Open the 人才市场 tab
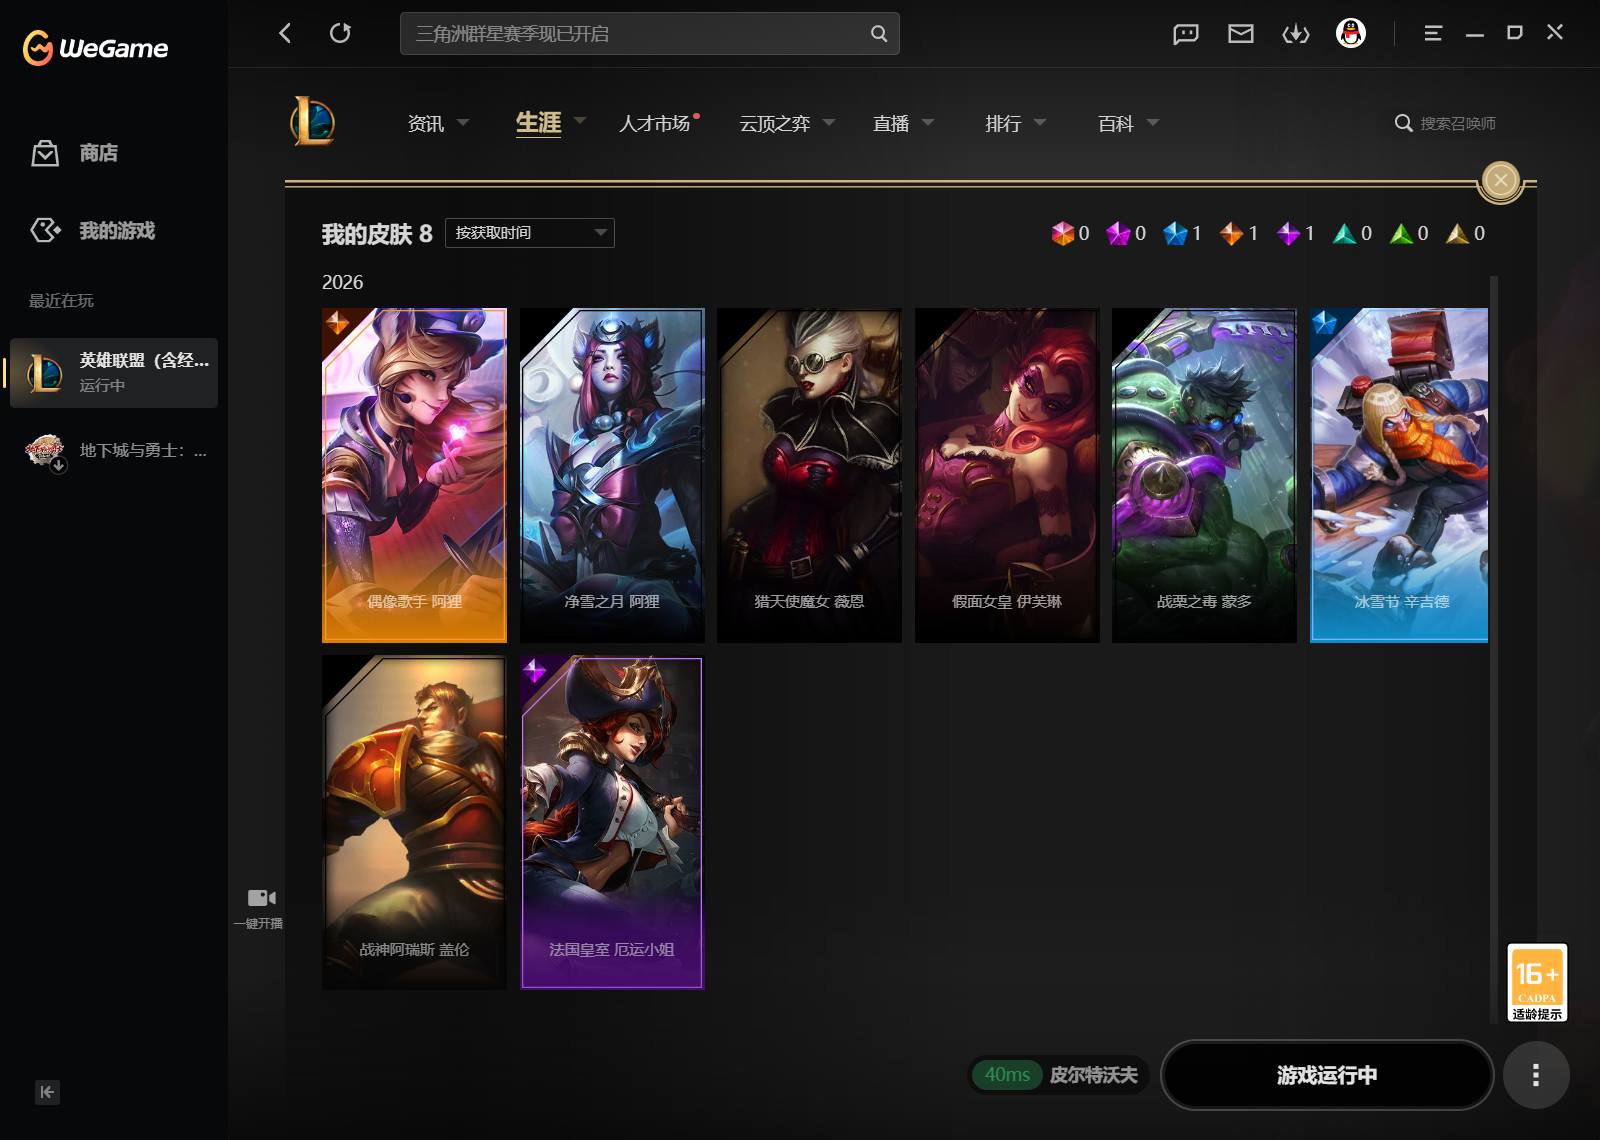 [655, 123]
